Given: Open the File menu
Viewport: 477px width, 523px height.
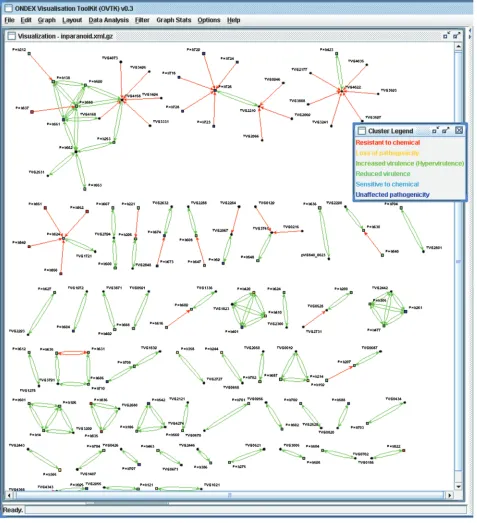Looking at the screenshot, I should [x=9, y=20].
